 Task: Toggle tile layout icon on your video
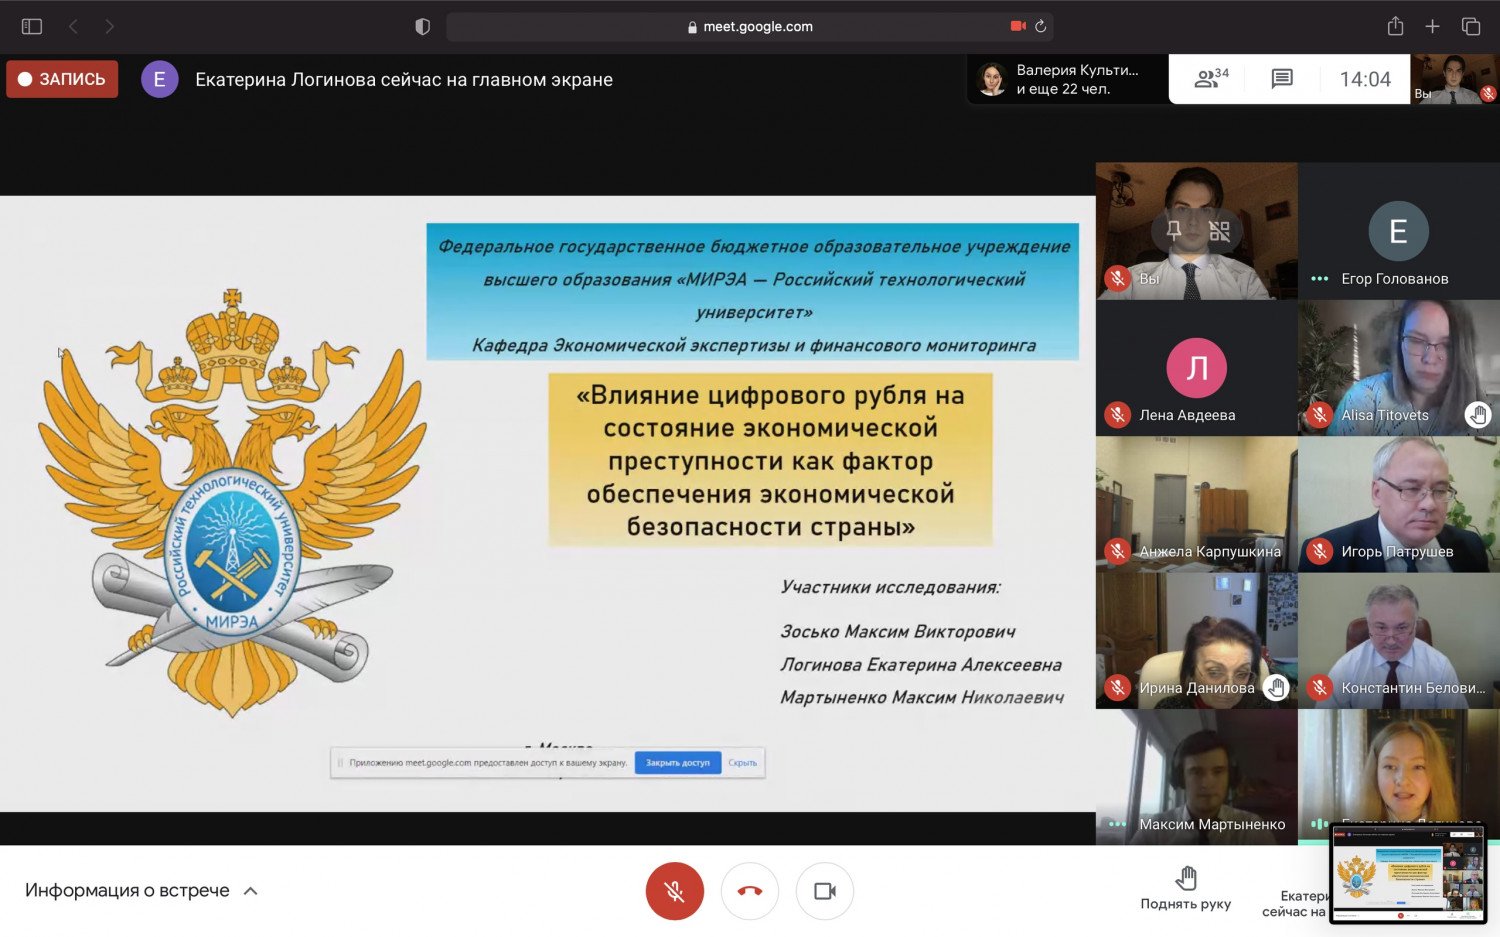1219,231
